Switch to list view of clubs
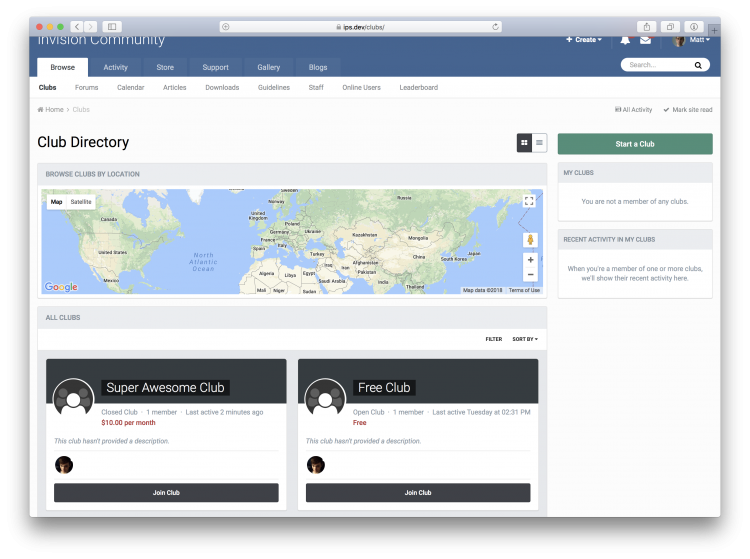Viewport: 750px width, 559px height. (x=540, y=142)
